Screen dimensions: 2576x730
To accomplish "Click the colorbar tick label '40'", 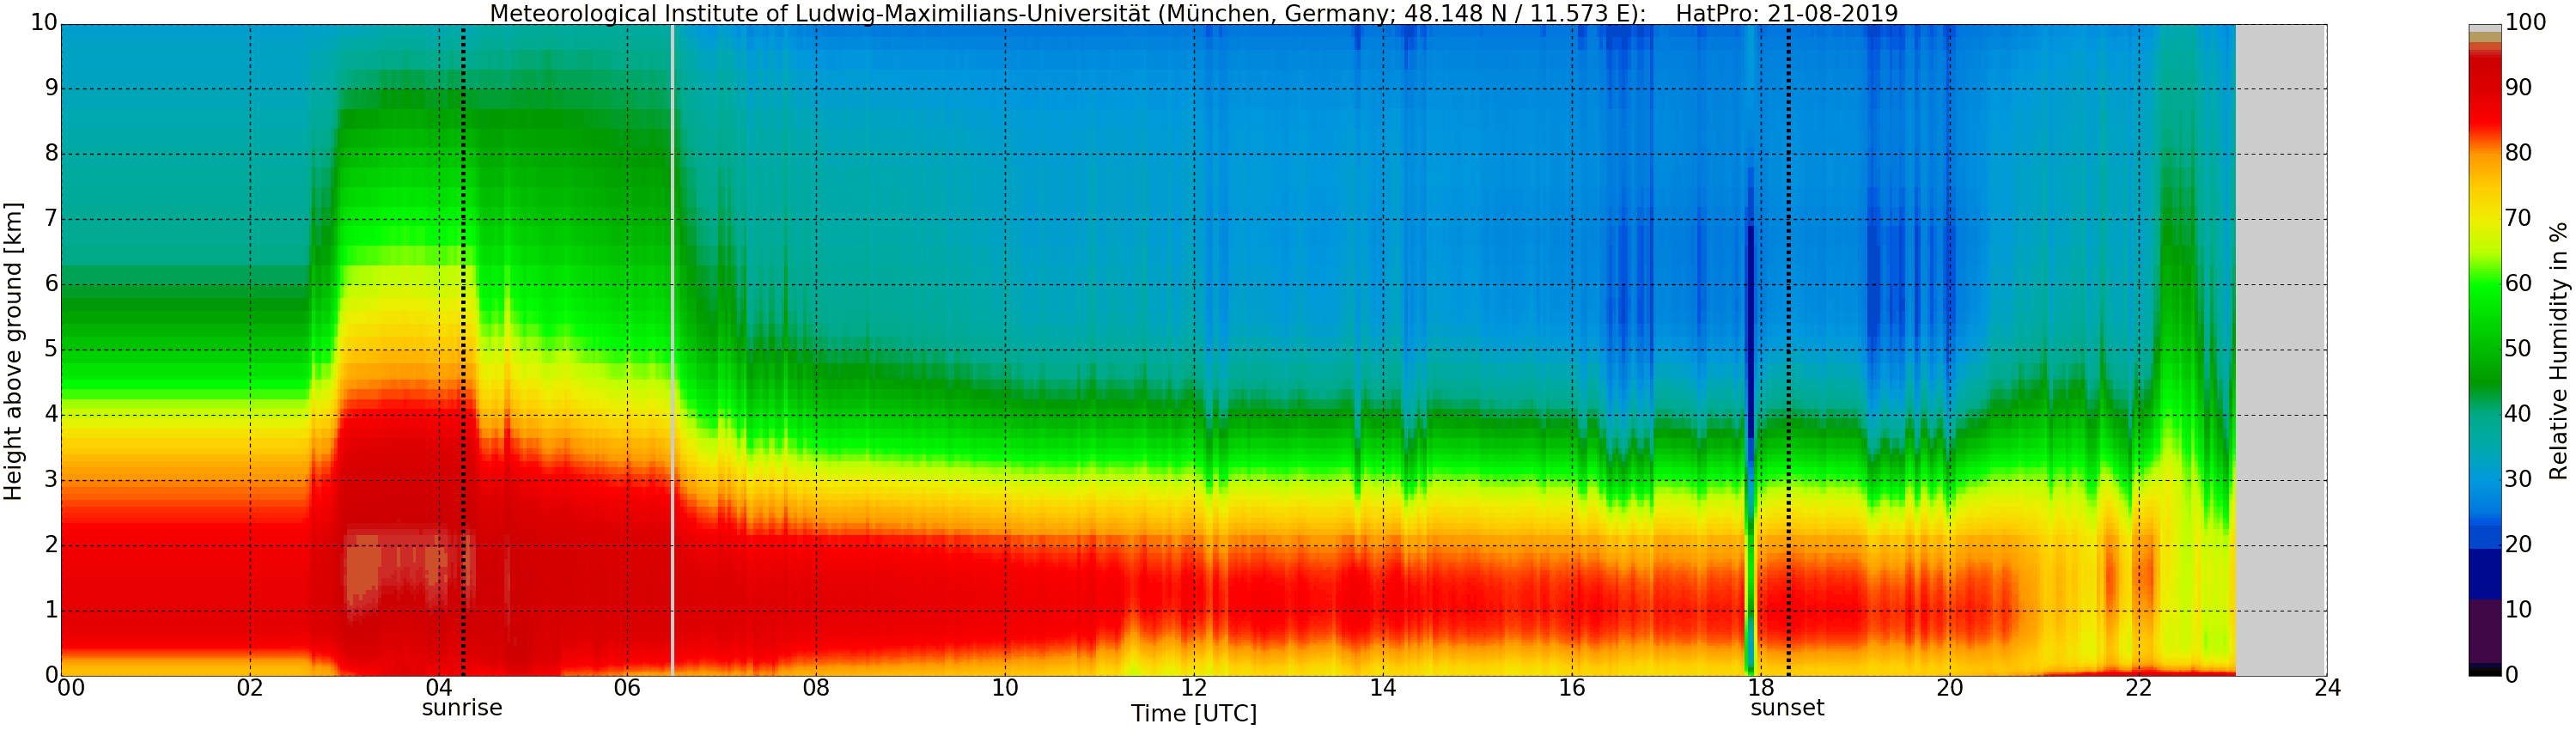I will tap(2518, 414).
